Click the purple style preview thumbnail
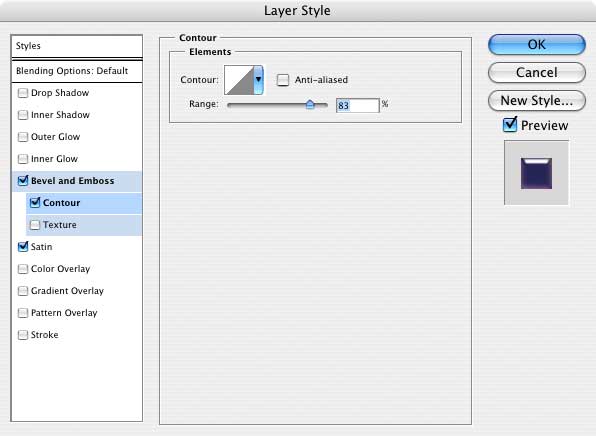 pyautogui.click(x=536, y=173)
